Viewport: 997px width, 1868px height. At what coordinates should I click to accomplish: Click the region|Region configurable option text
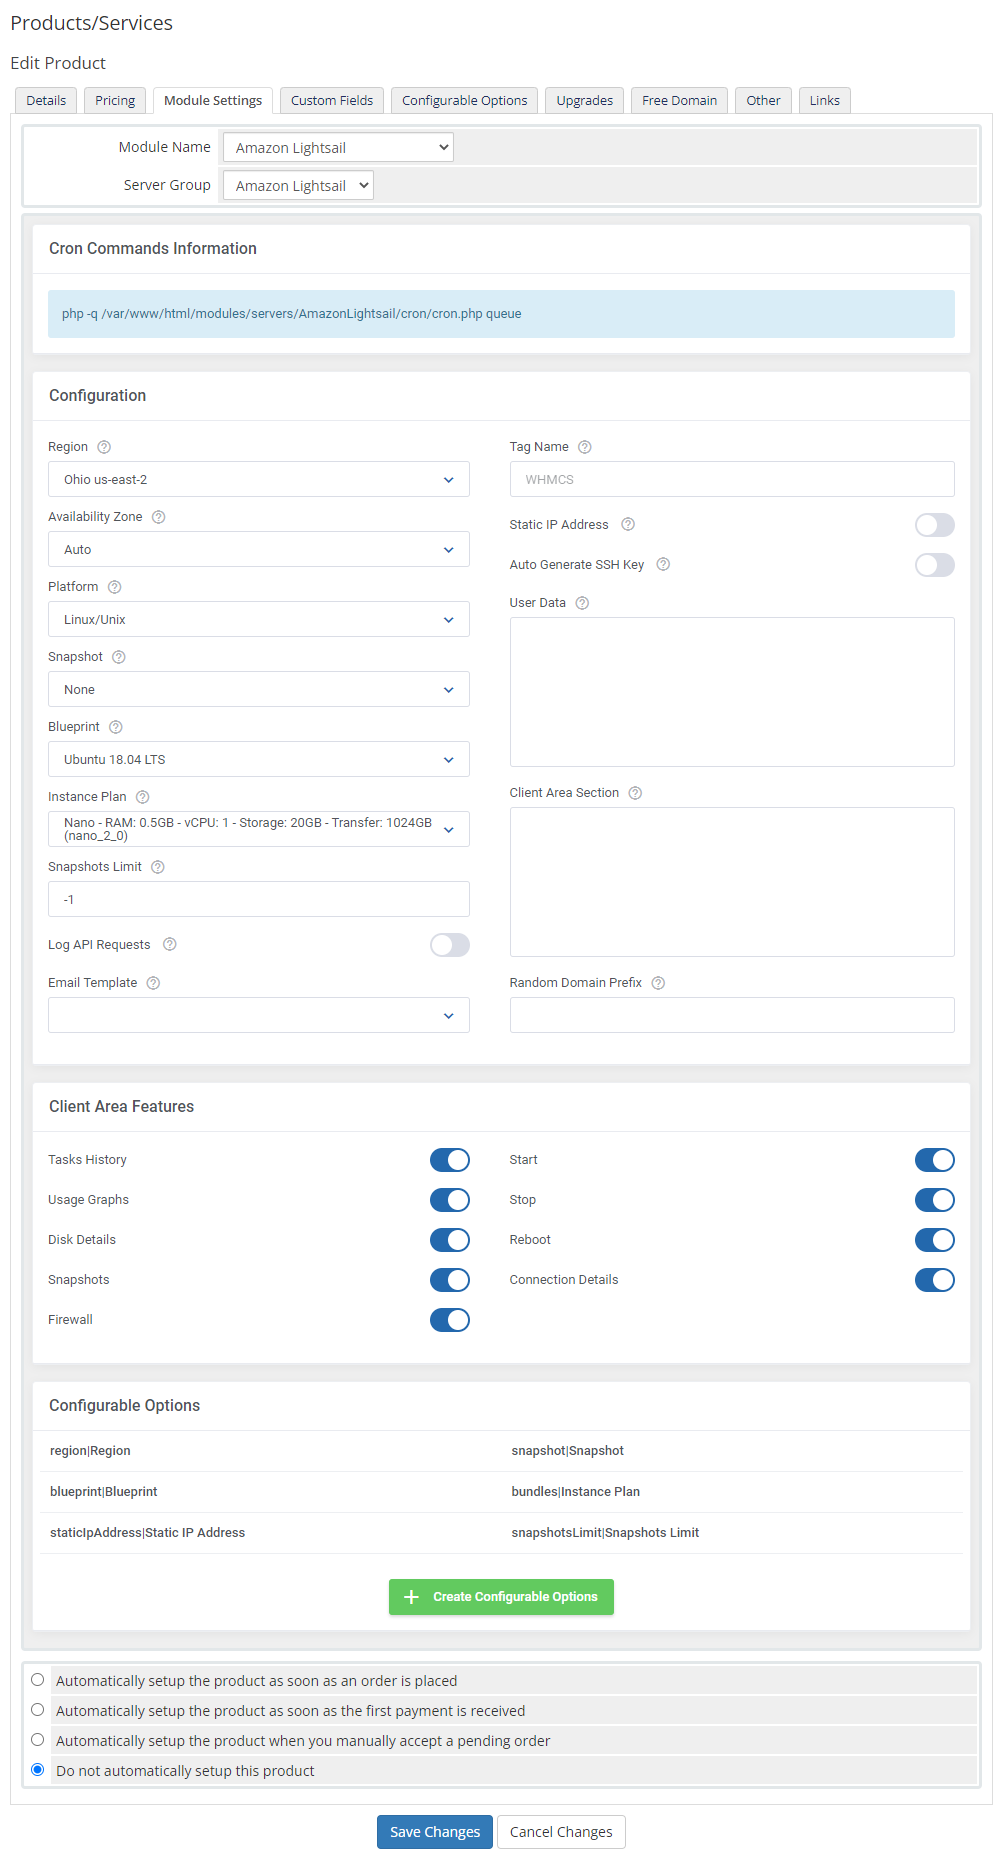[90, 1451]
